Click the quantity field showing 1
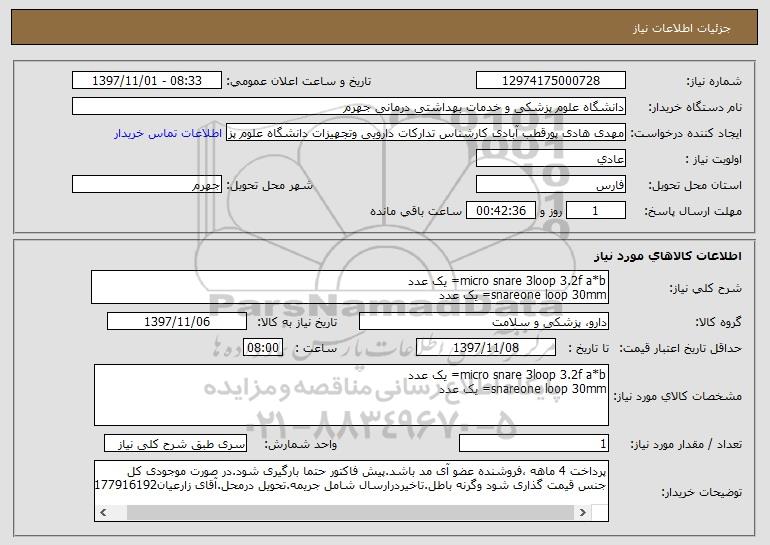Image resolution: width=770 pixels, height=545 pixels. tap(534, 443)
